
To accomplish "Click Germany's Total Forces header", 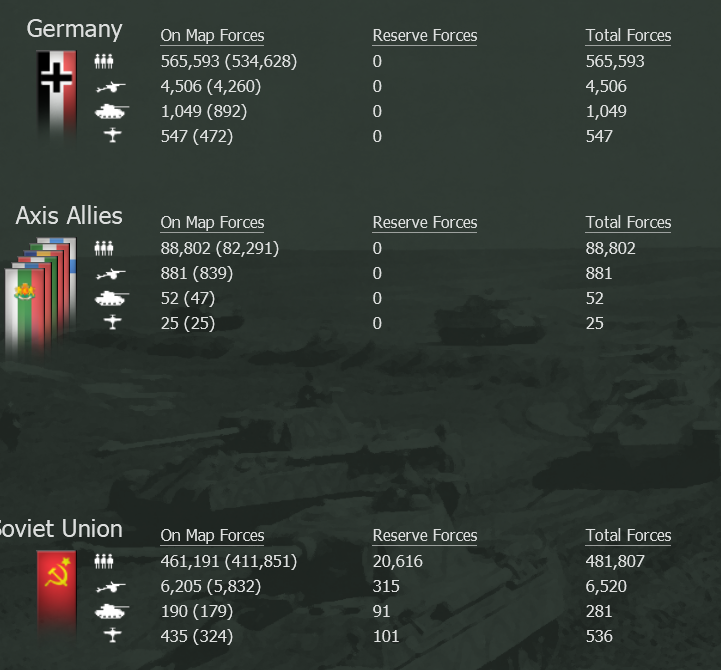I will click(628, 35).
